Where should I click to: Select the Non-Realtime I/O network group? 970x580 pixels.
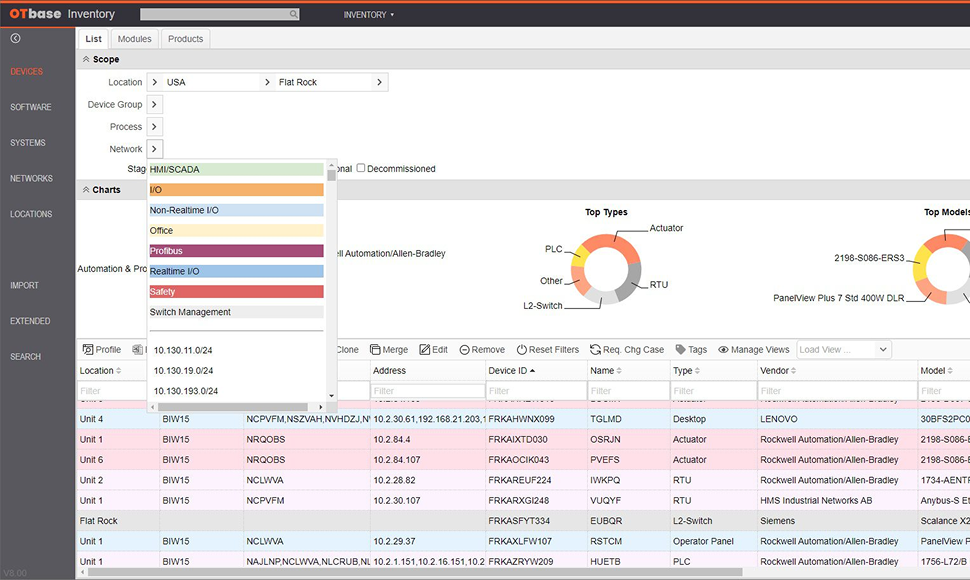click(236, 210)
